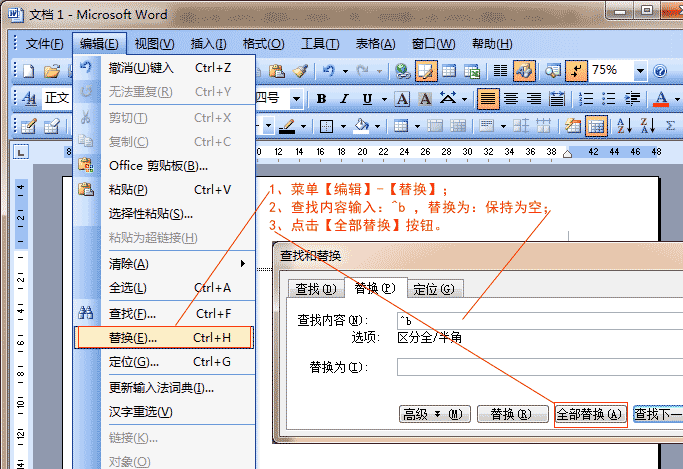Apply the shading fill bucket color
This screenshot has height=469, width=683.
[362, 127]
